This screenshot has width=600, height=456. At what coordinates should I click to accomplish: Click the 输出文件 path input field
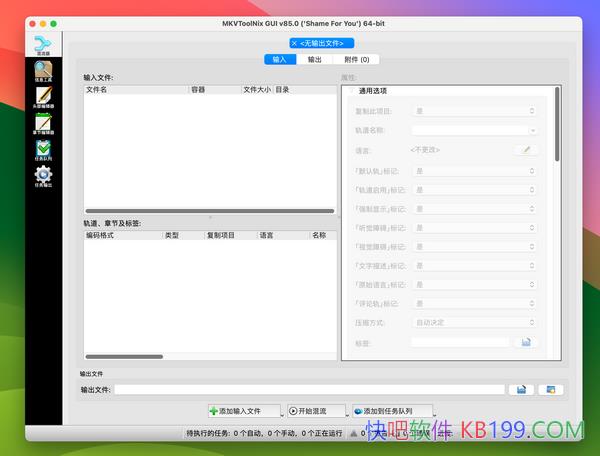pos(309,389)
